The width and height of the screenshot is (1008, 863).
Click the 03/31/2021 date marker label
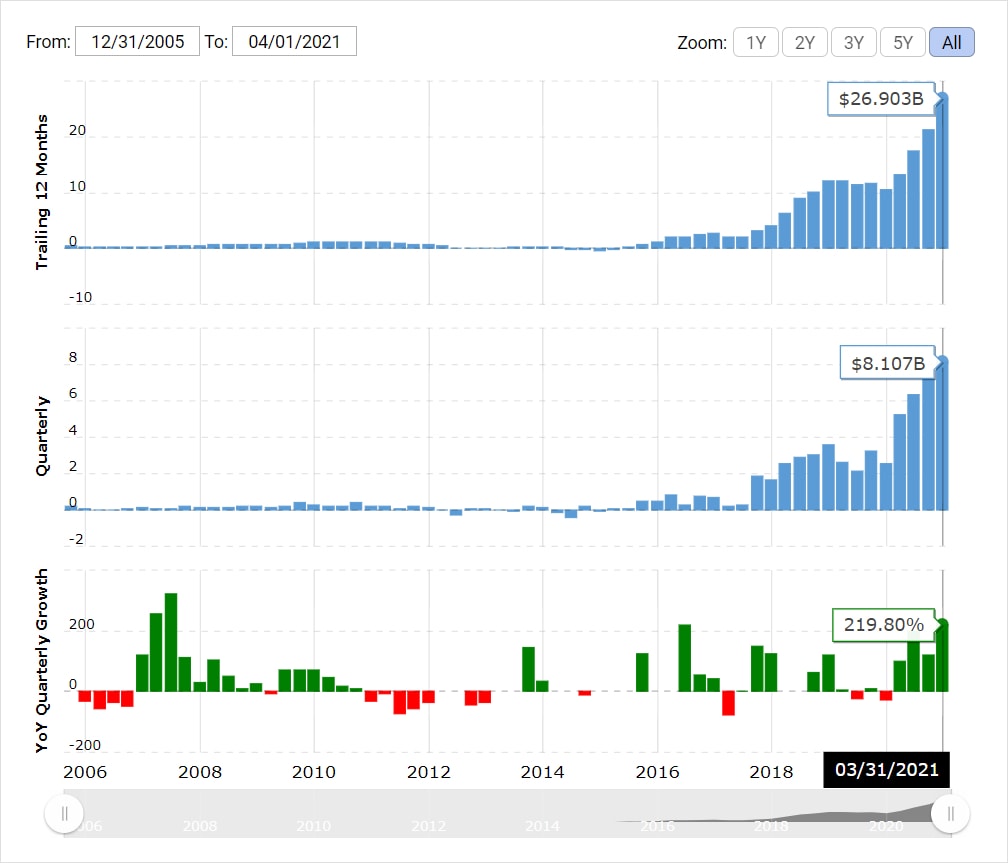886,769
